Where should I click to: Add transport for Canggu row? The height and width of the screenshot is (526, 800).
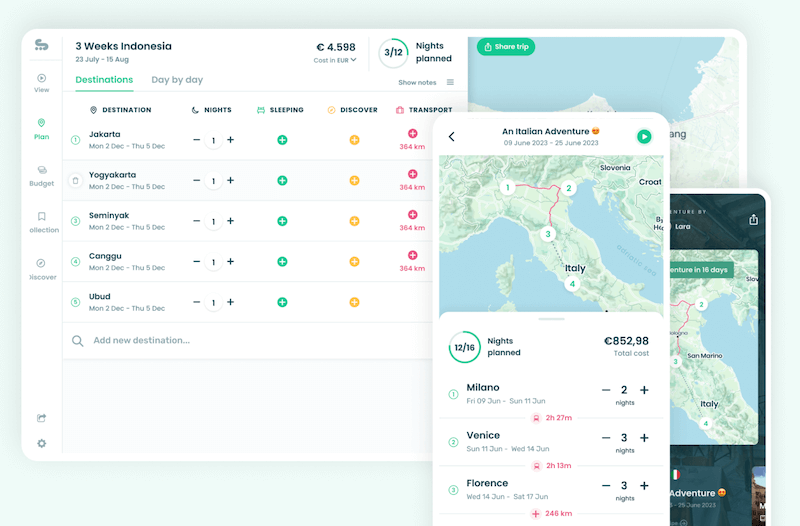(413, 255)
